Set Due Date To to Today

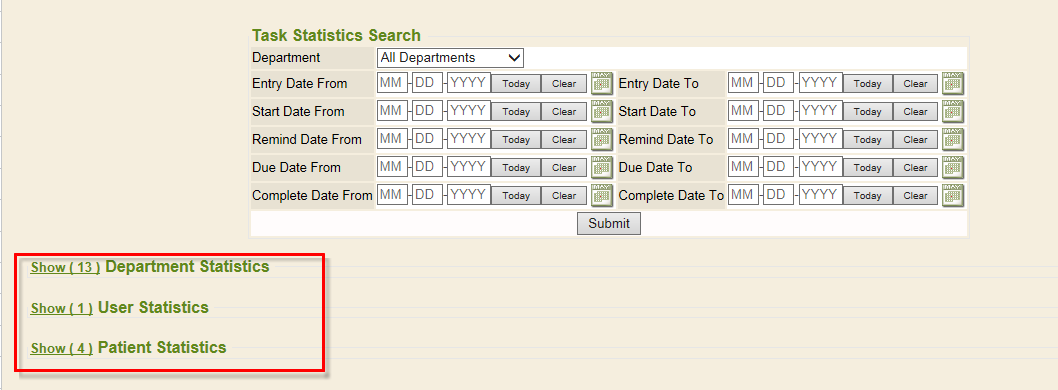pos(867,168)
